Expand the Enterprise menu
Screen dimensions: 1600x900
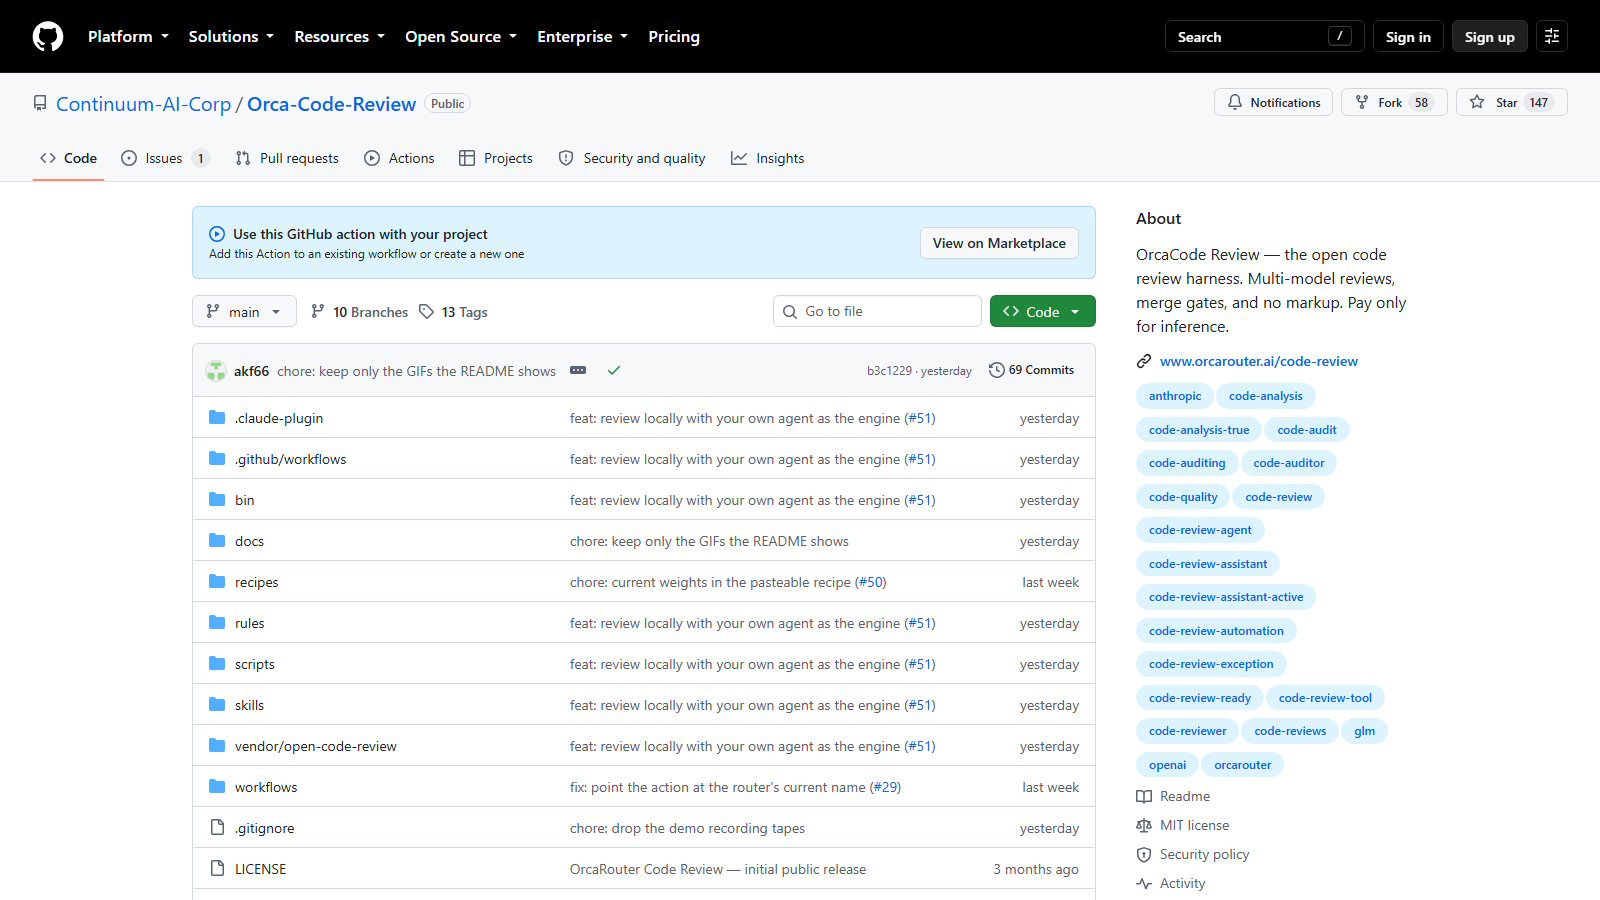tap(582, 37)
